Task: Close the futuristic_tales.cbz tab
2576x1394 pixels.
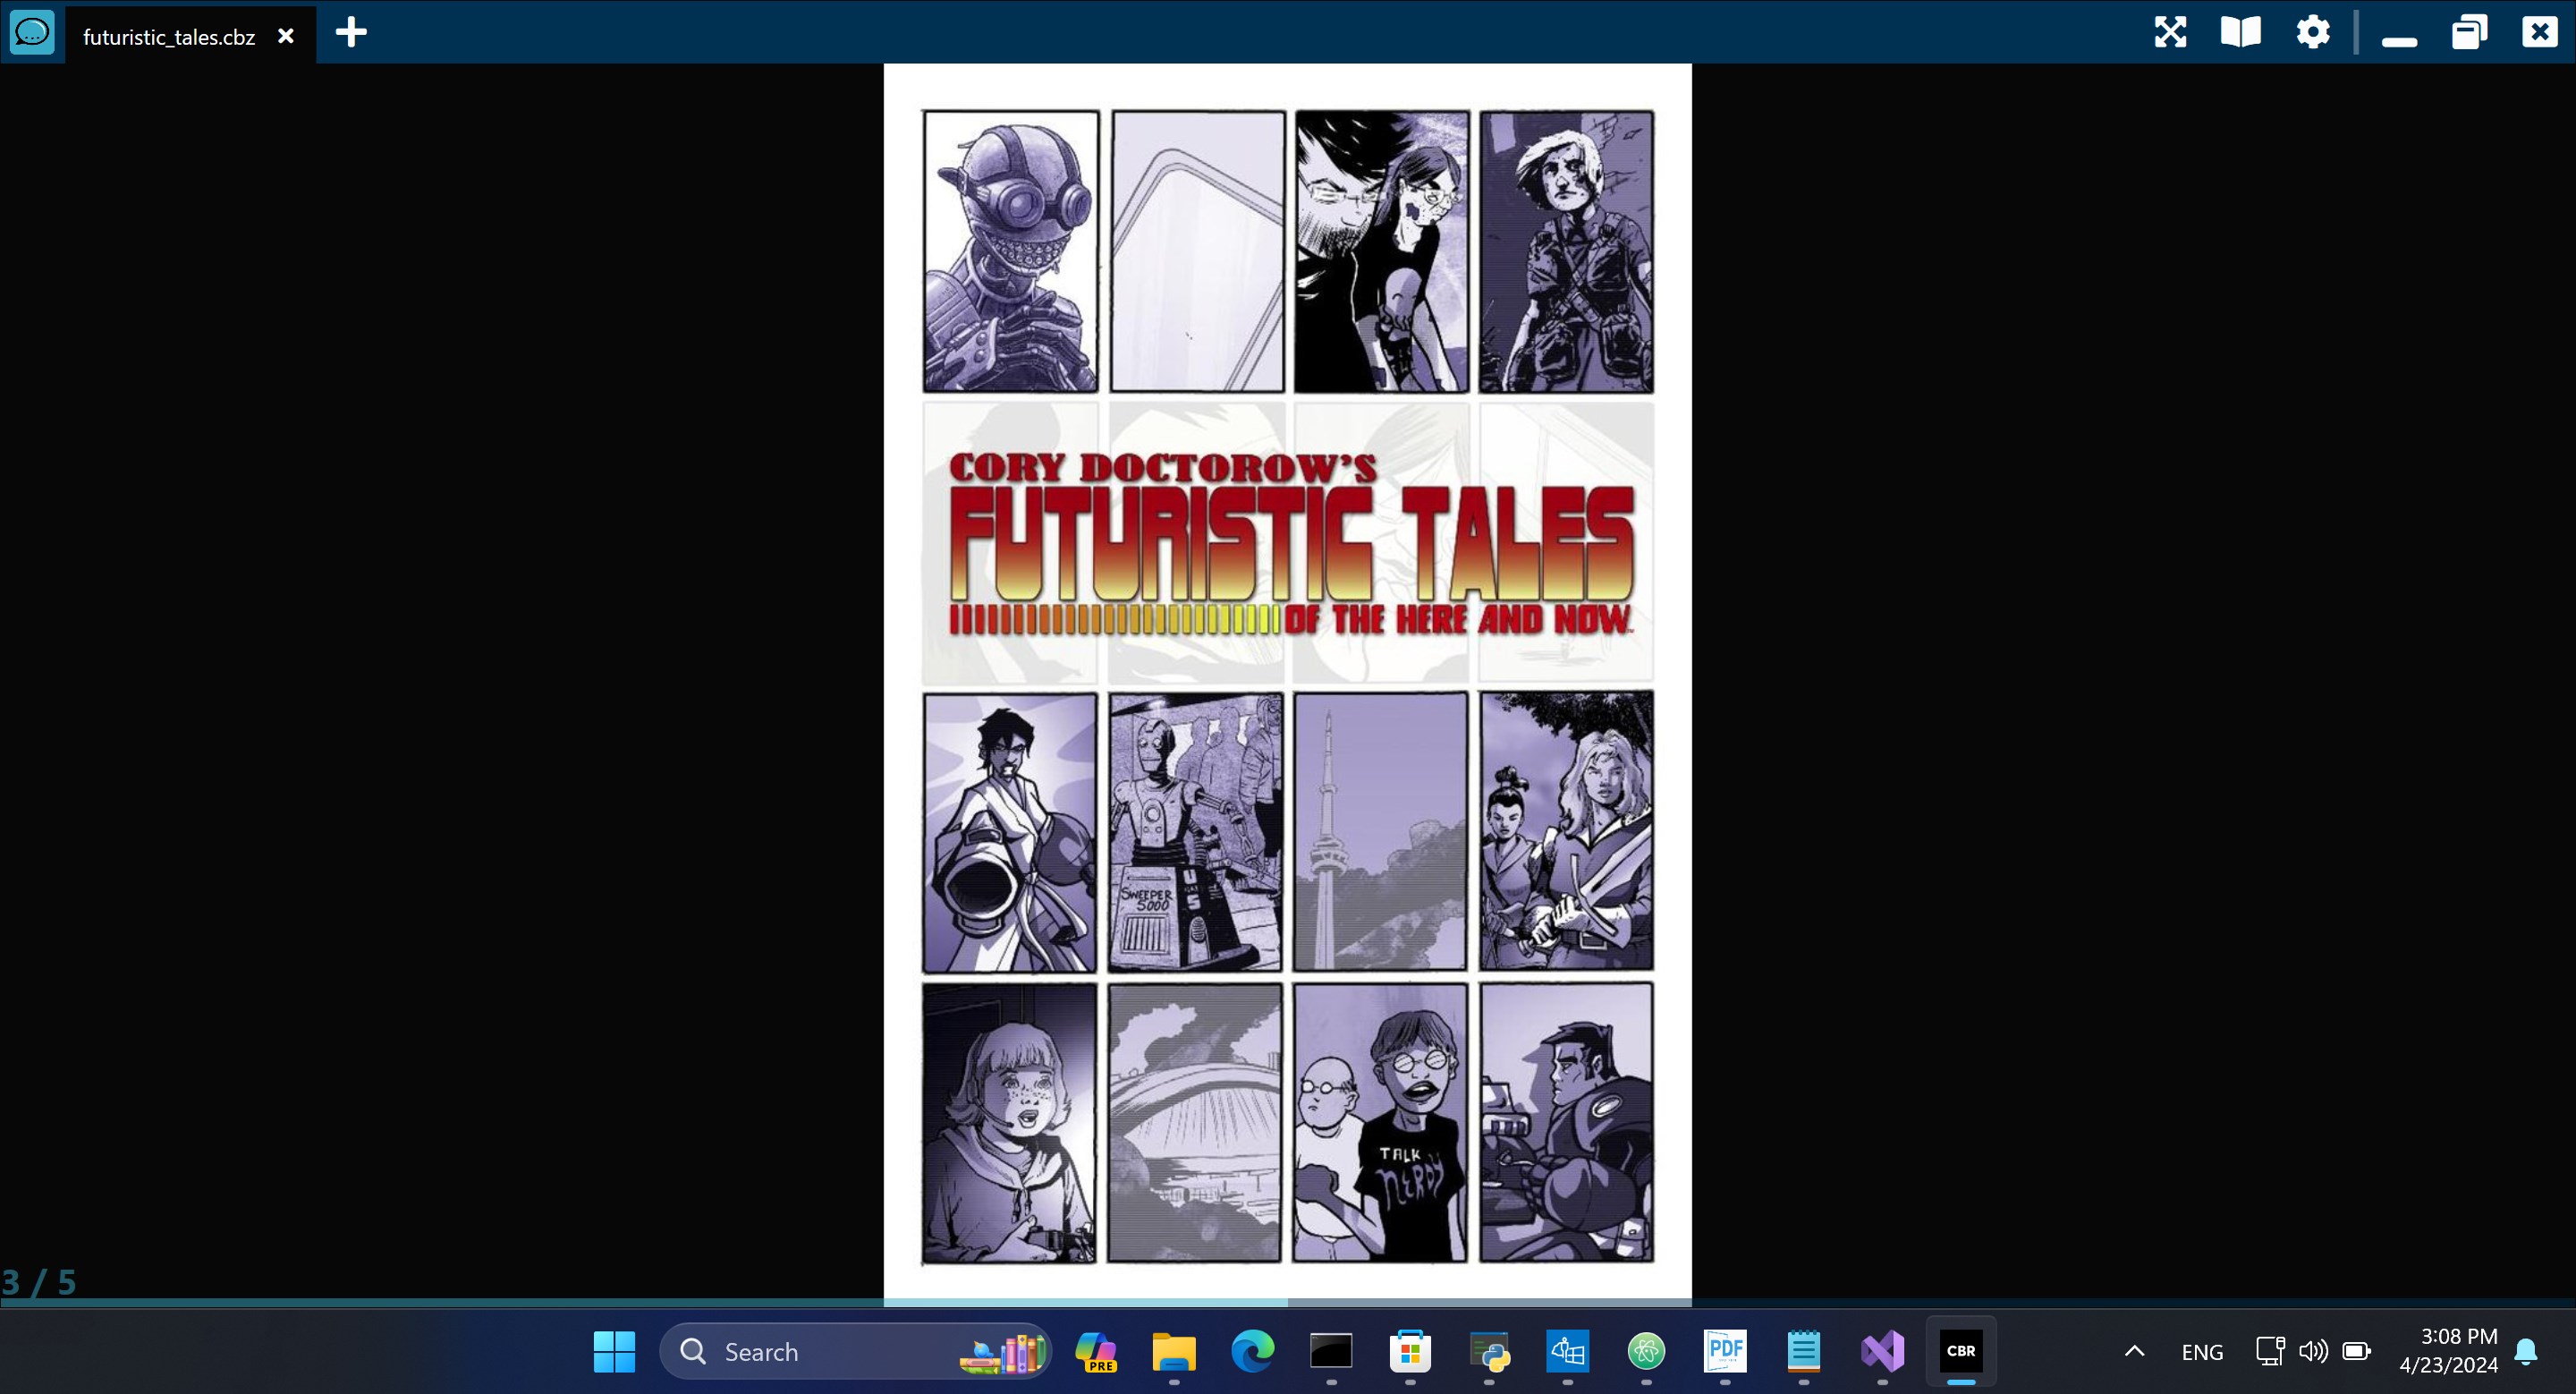Action: 286,36
